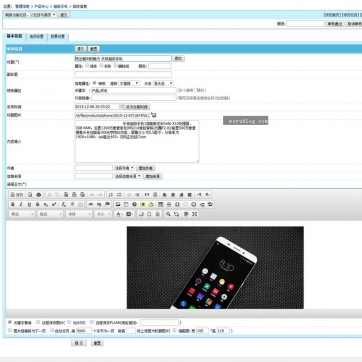Open the select author dropdown

(124, 168)
